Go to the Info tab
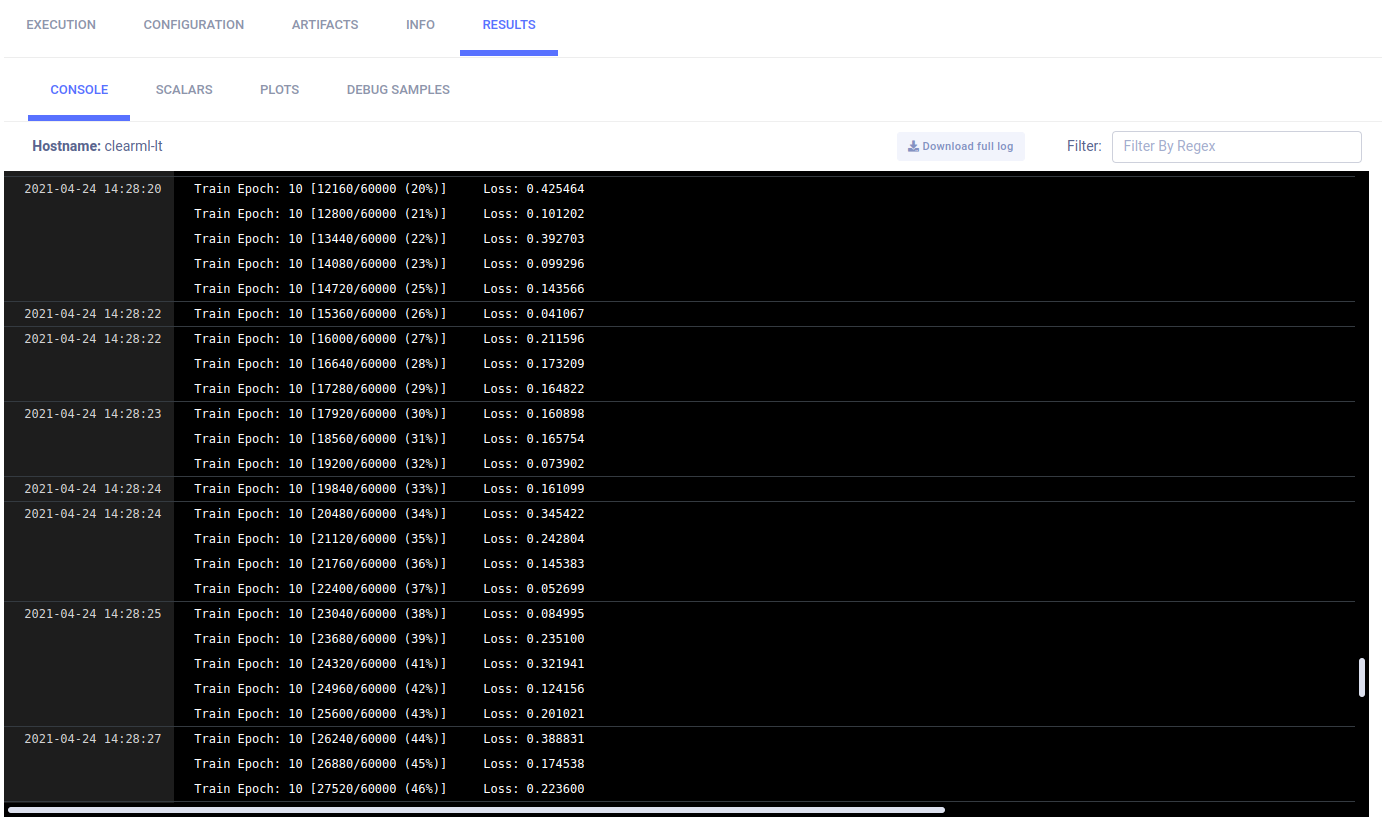The height and width of the screenshot is (817, 1382). [x=420, y=25]
